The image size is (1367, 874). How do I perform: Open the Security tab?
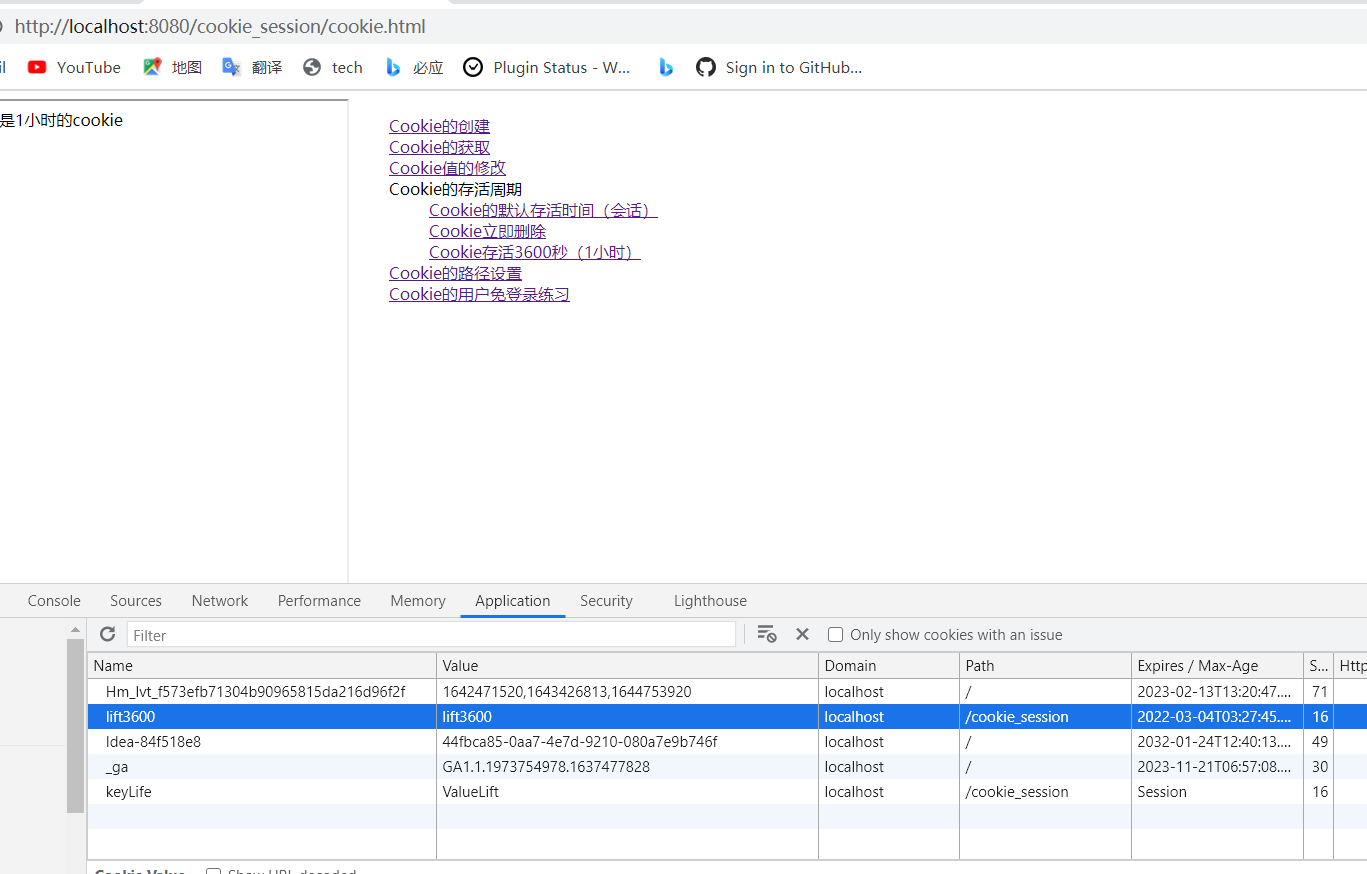(x=606, y=601)
